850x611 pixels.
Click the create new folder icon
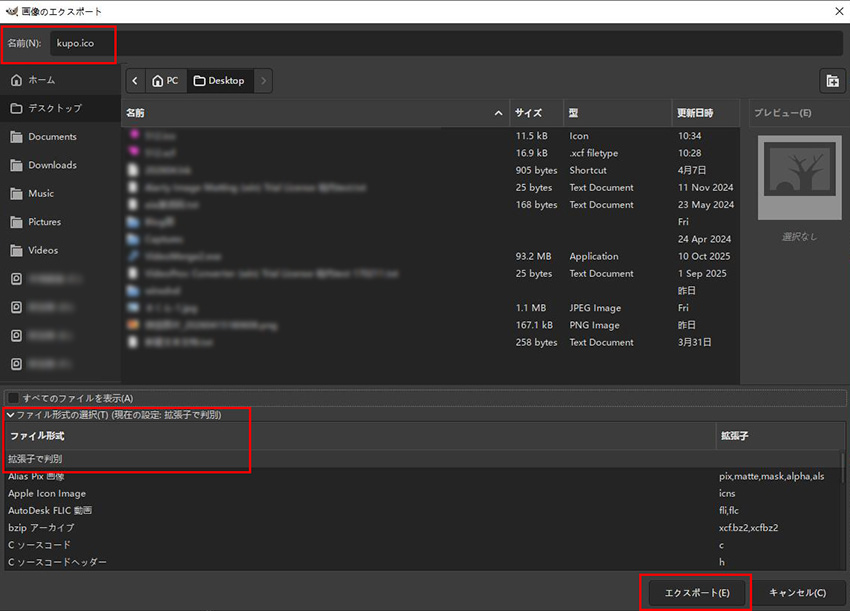pos(830,81)
